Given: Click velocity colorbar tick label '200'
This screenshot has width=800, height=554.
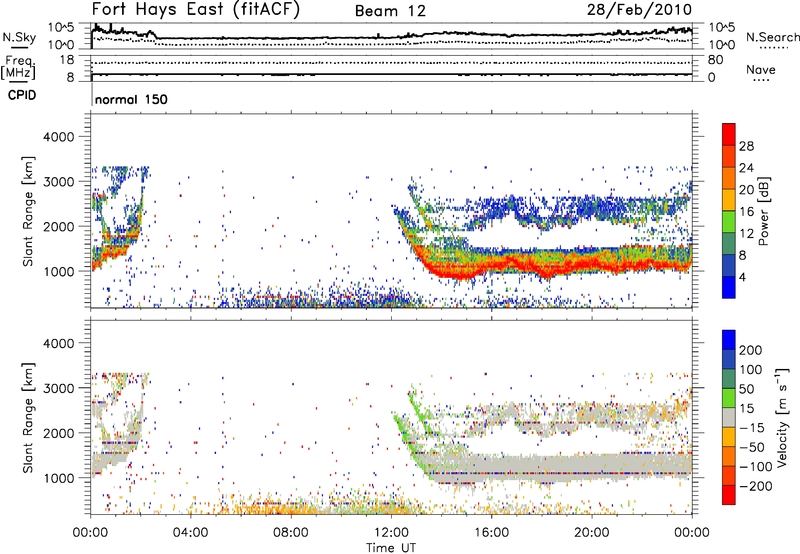Looking at the screenshot, I should (x=751, y=350).
